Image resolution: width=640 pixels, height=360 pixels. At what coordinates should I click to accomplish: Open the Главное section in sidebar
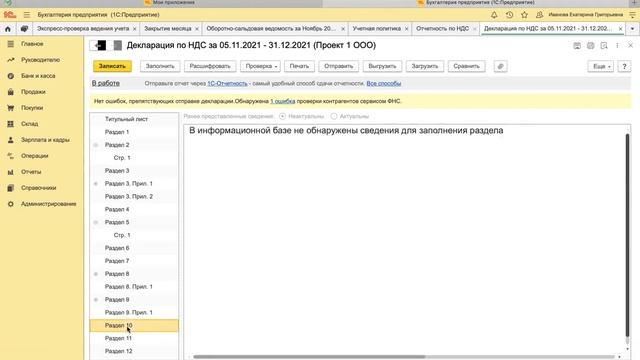32,44
